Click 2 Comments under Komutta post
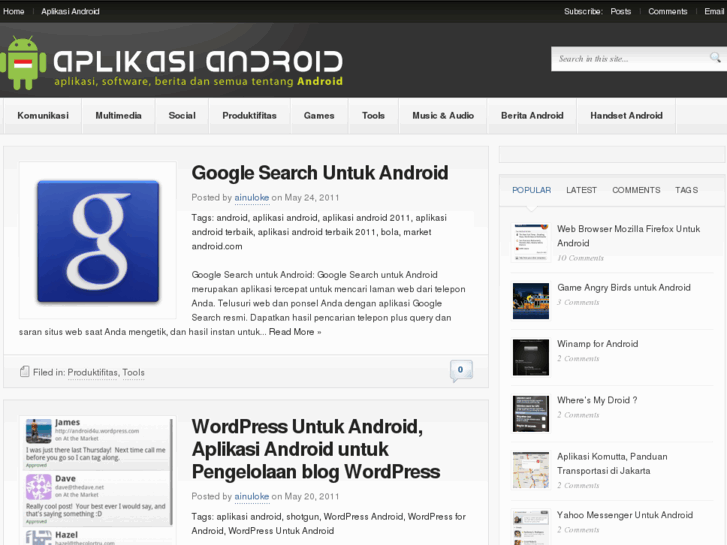 pos(578,486)
